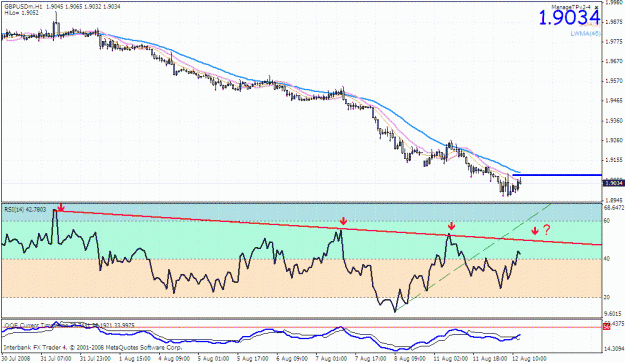This screenshot has width=625, height=363.
Task: Select the 60 level on RSI scale
Action: pos(607,220)
